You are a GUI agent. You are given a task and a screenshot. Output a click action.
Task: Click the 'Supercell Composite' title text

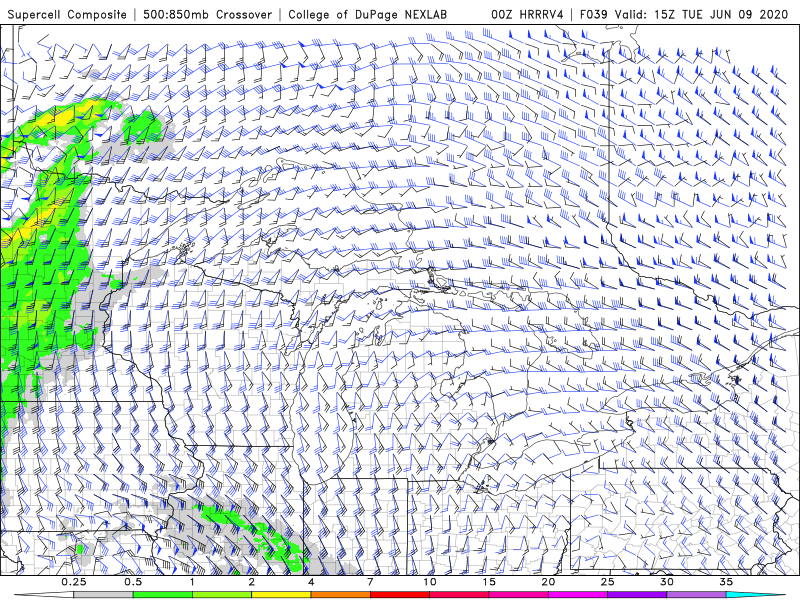67,15
